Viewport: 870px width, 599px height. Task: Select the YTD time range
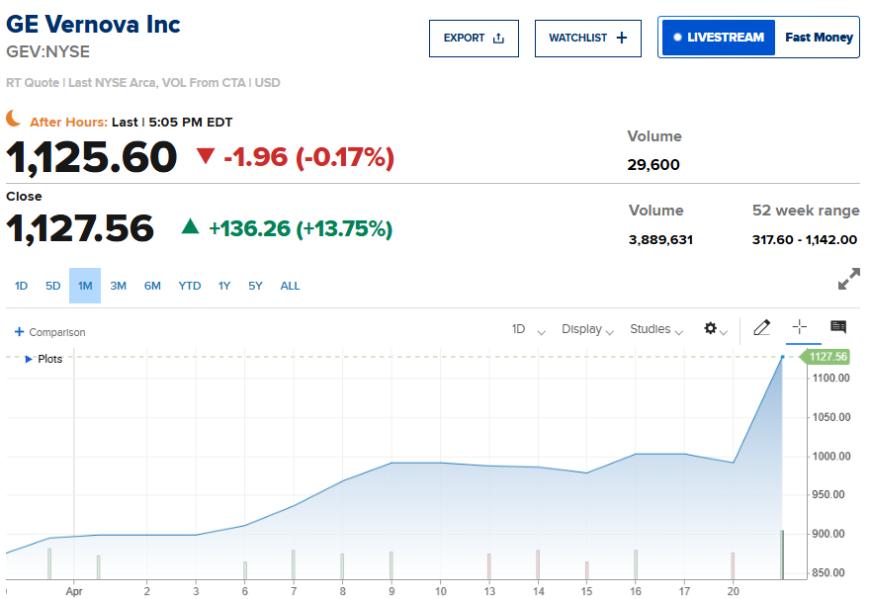coord(189,286)
